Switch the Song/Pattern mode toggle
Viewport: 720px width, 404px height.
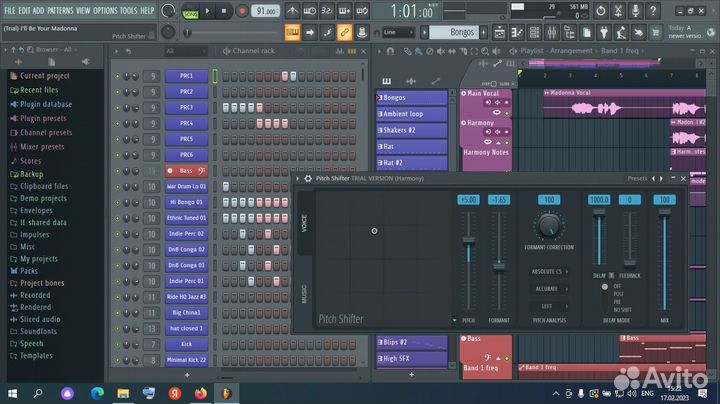pos(190,11)
